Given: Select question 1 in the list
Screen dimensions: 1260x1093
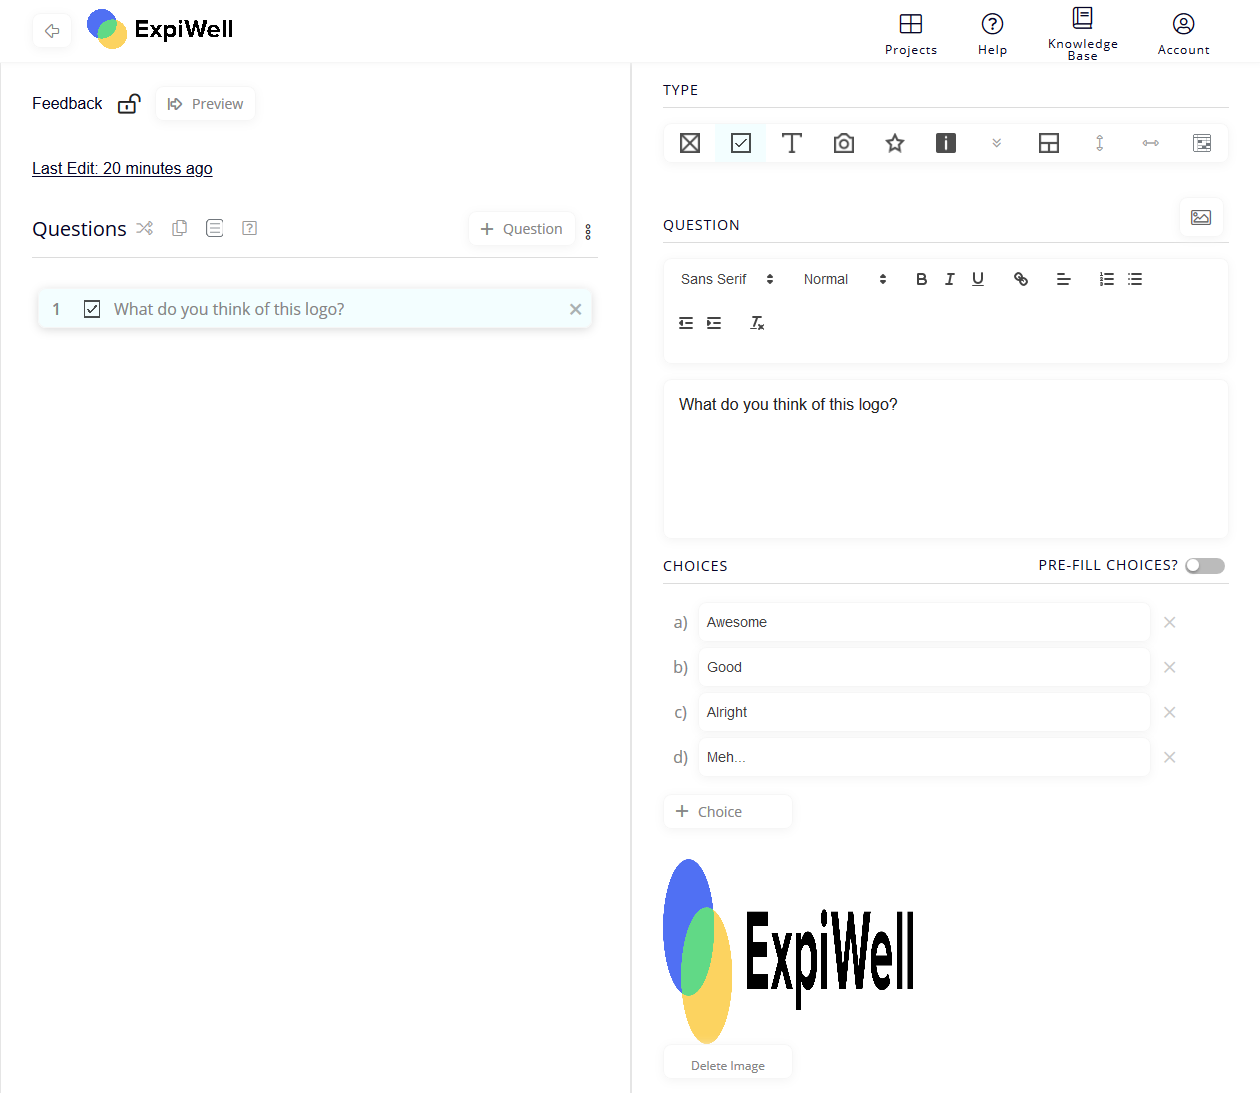Looking at the screenshot, I should pyautogui.click(x=314, y=309).
